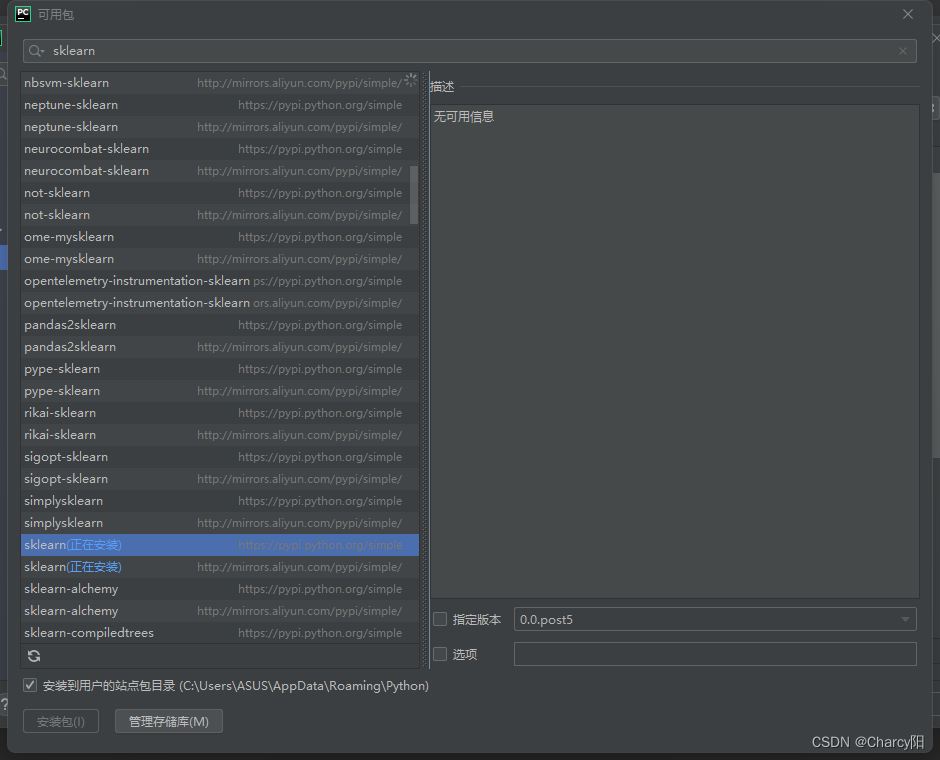The height and width of the screenshot is (760, 940).
Task: Enable the specify version checkbox
Action: [x=440, y=619]
